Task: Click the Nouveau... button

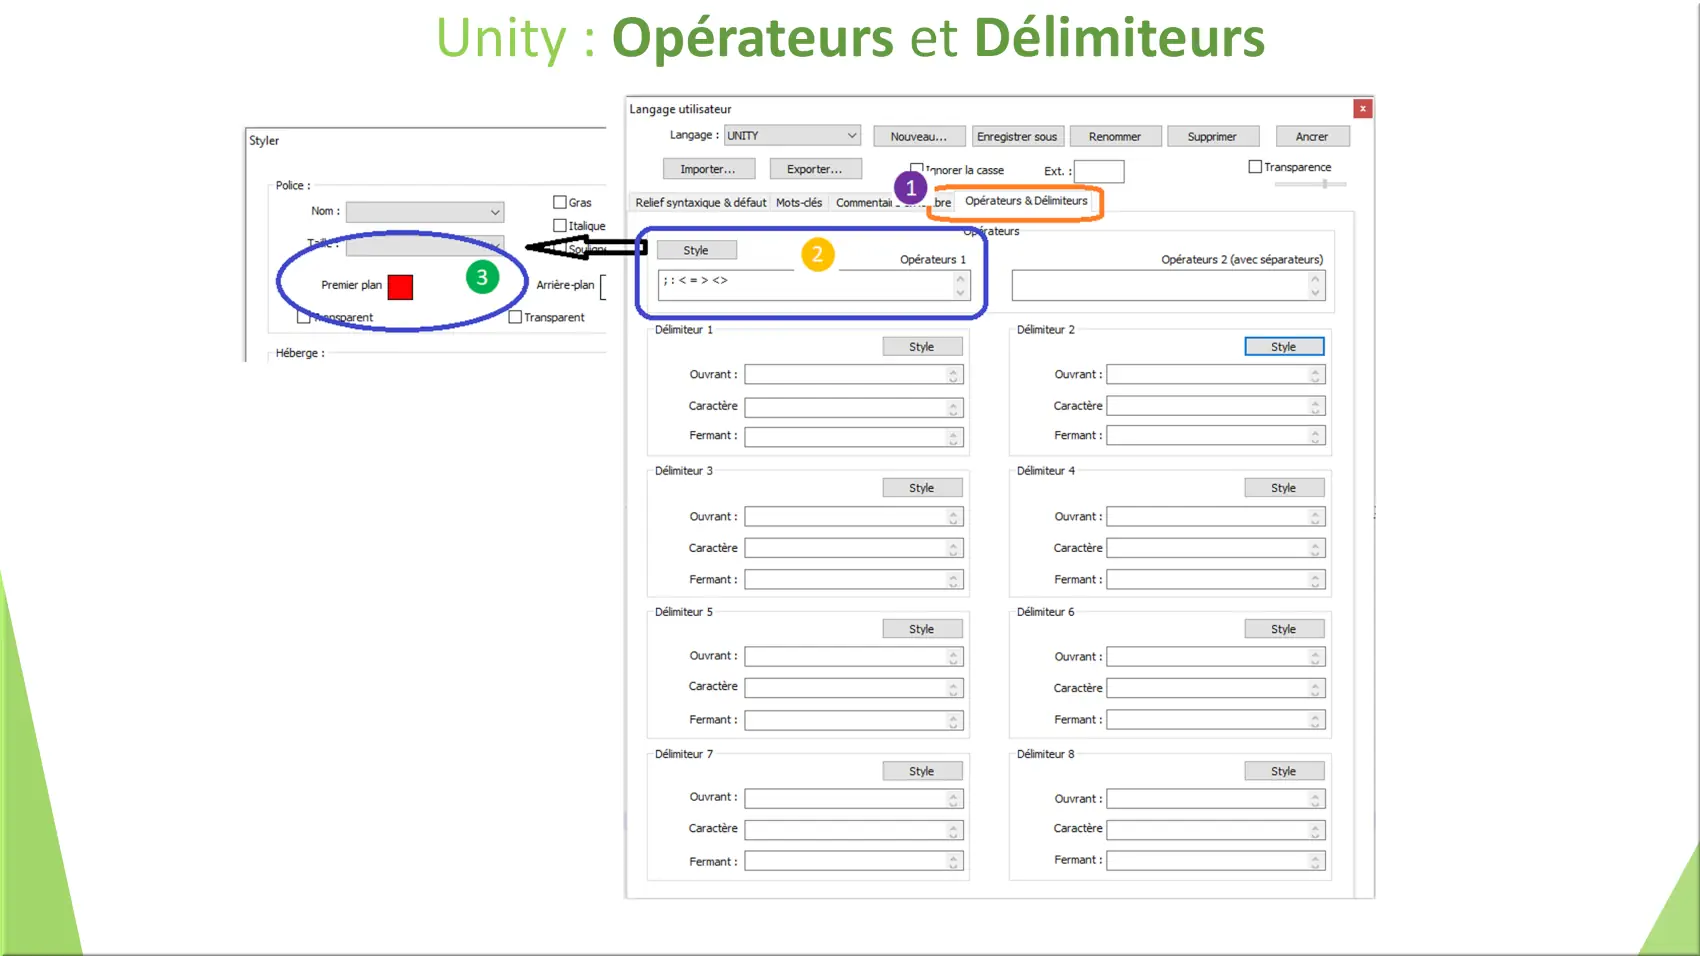Action: (919, 136)
